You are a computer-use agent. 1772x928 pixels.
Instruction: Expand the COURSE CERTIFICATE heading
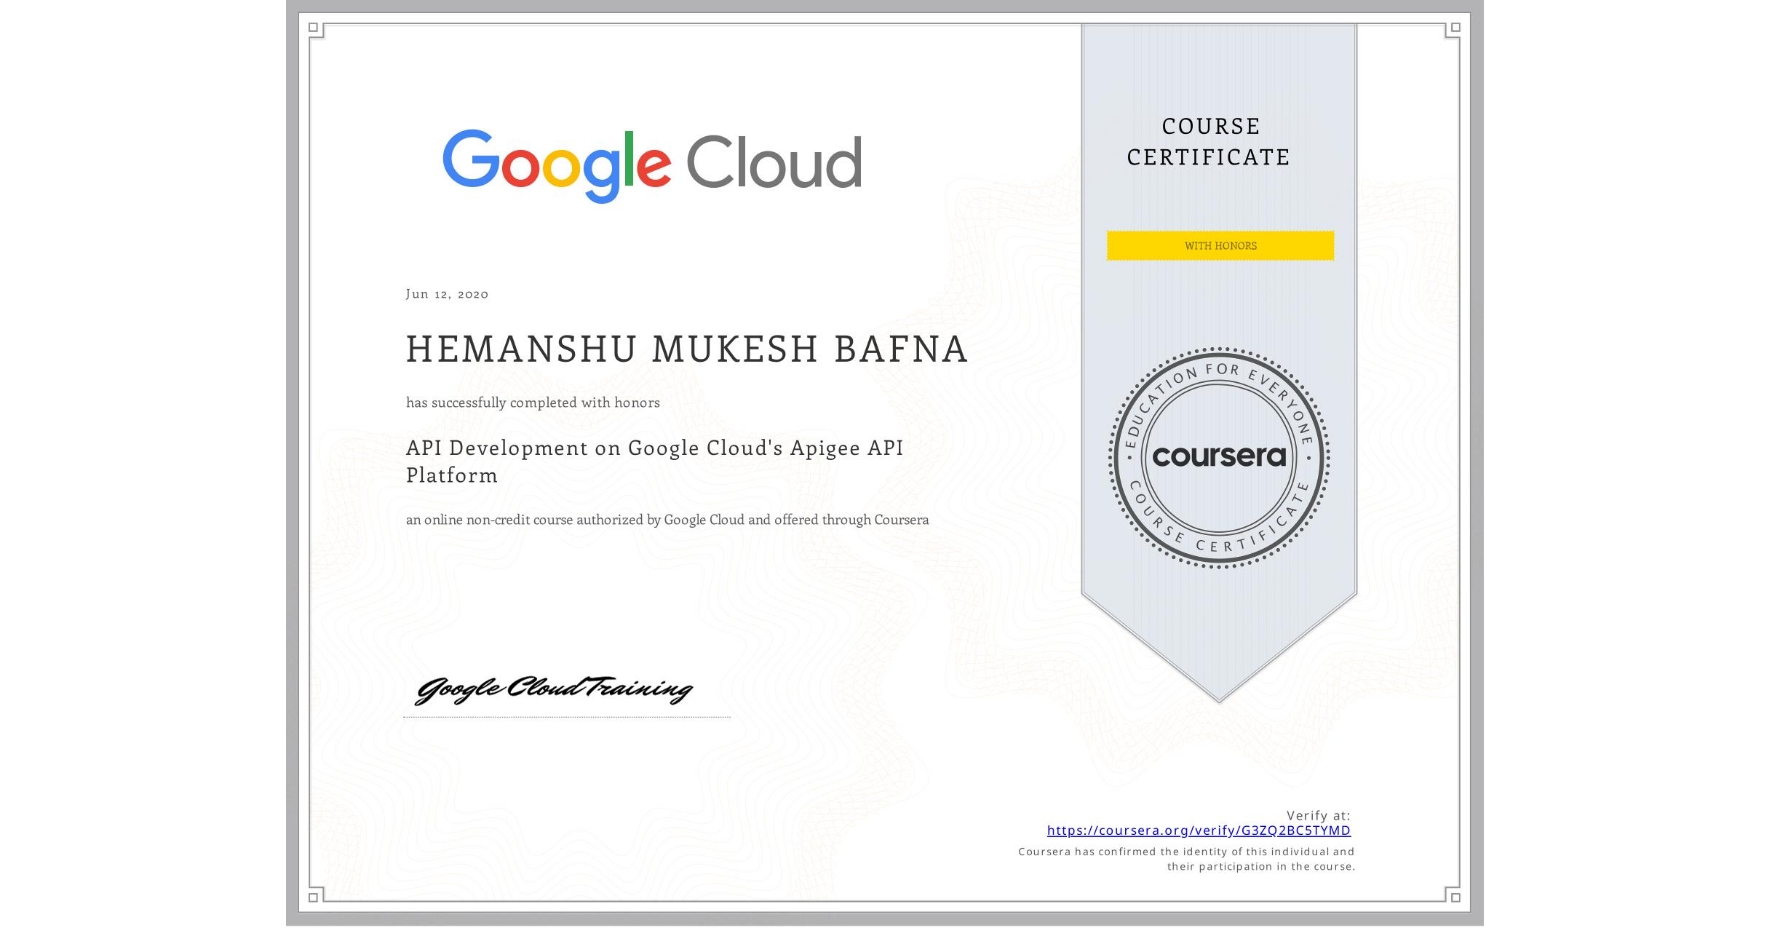[x=1210, y=141]
